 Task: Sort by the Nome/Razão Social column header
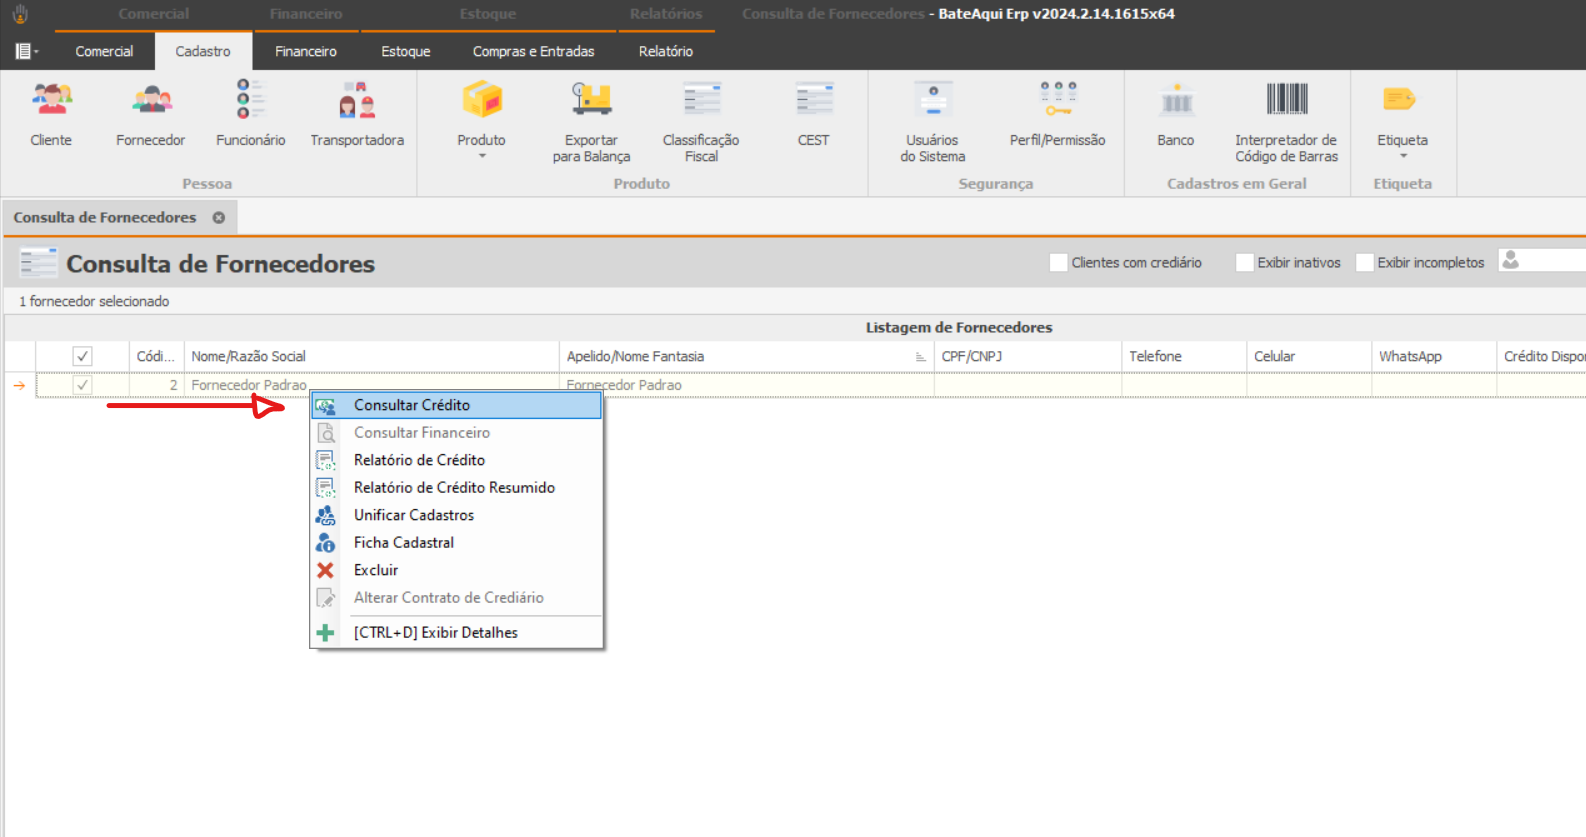371,356
